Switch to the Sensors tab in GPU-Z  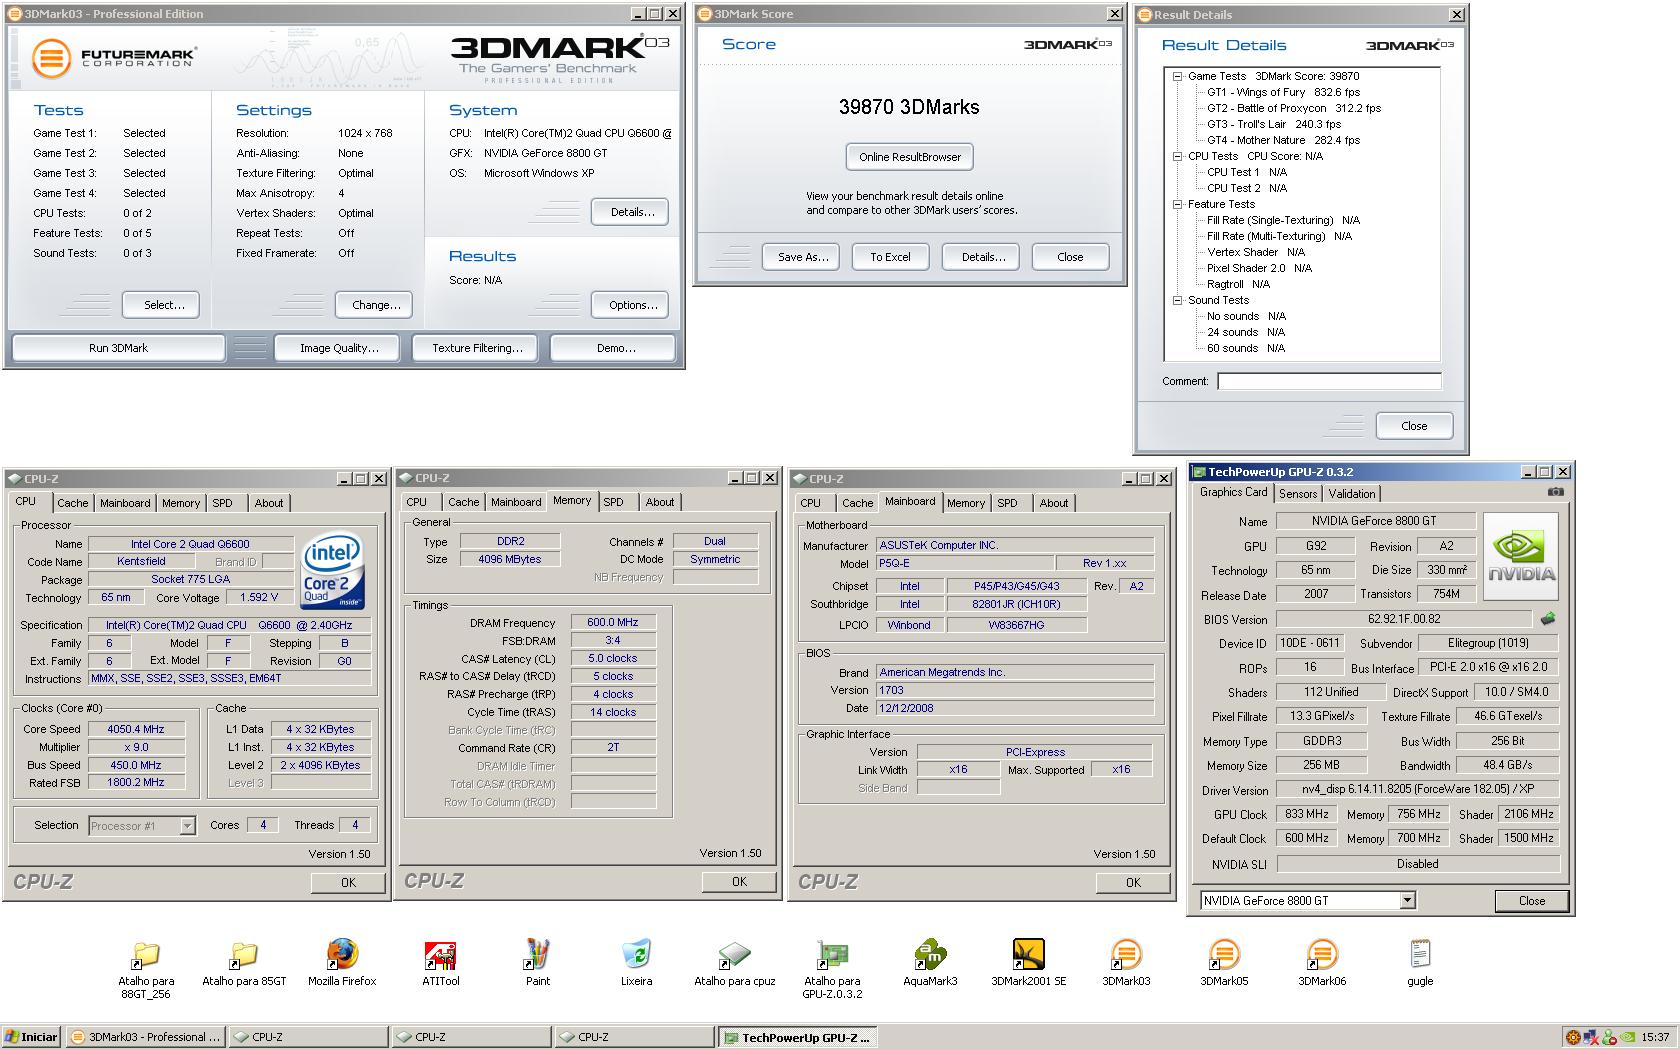click(x=1298, y=494)
